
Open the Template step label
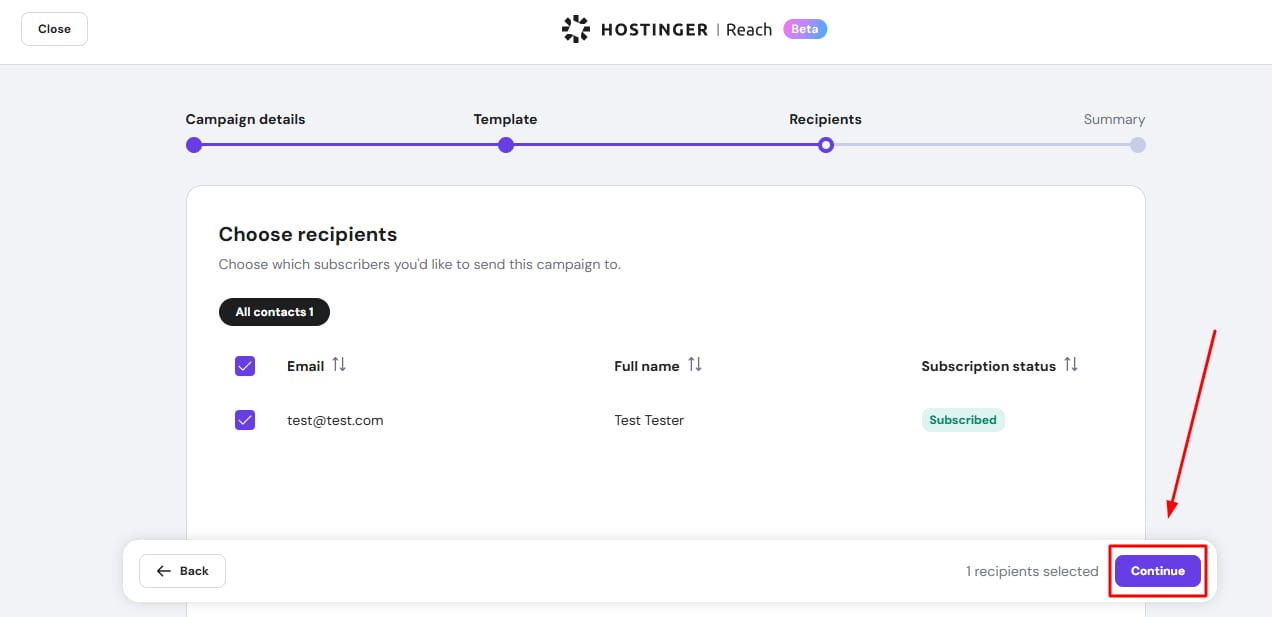click(505, 119)
